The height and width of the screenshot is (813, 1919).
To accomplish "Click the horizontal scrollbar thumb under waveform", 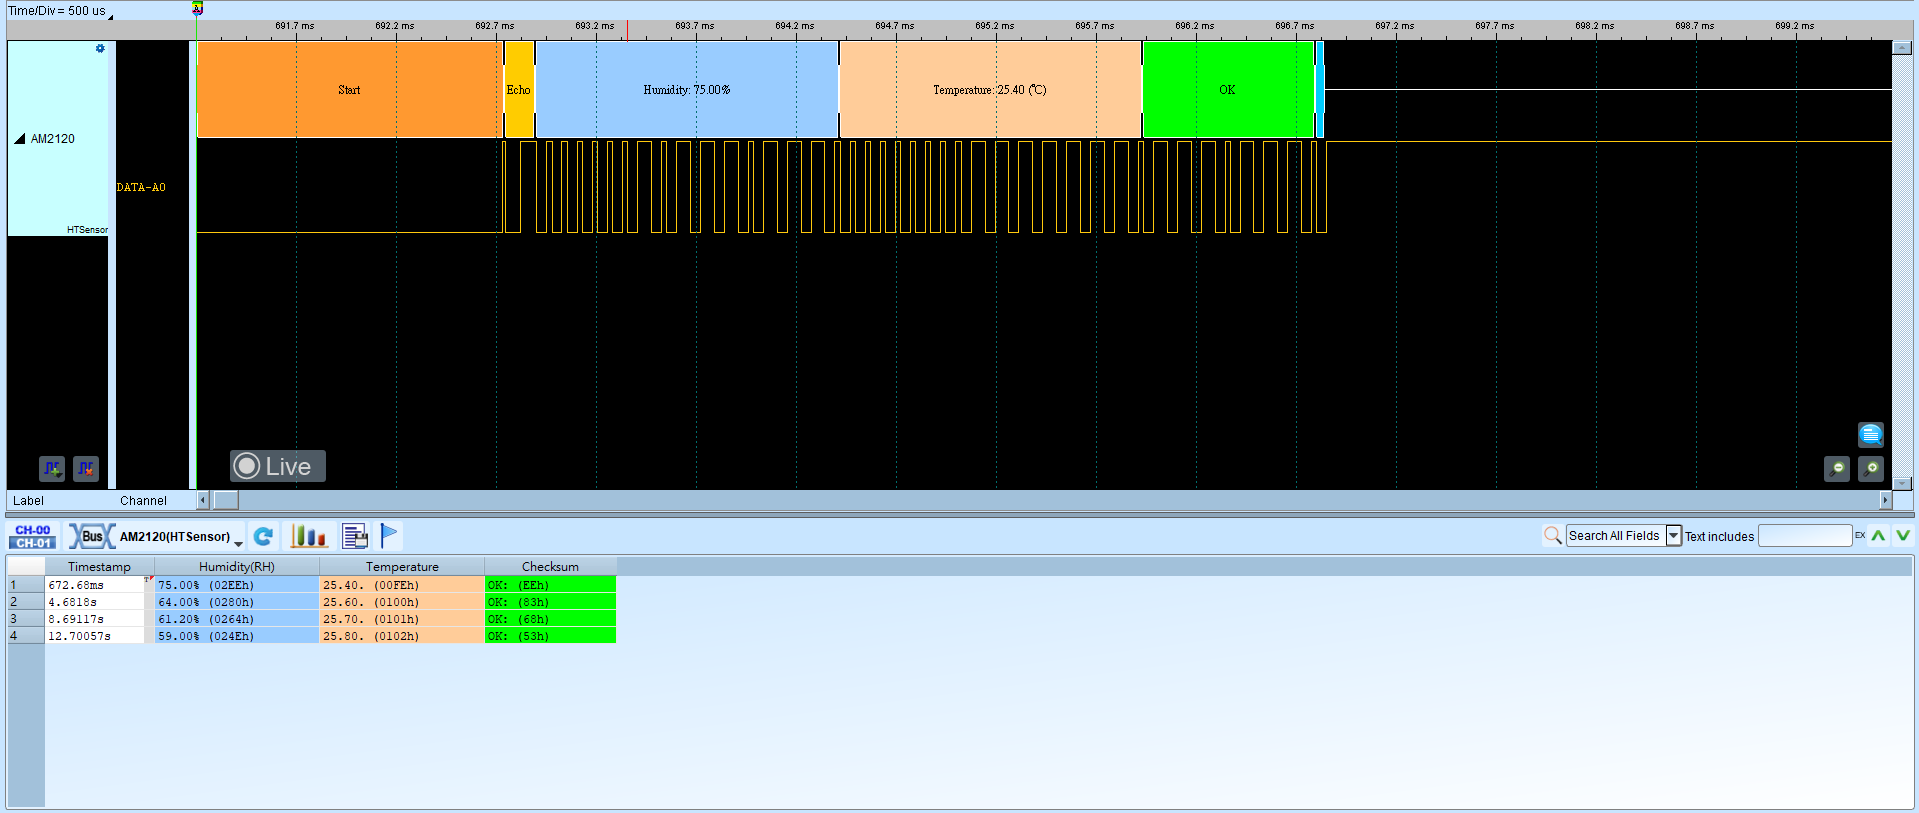I will (x=226, y=500).
